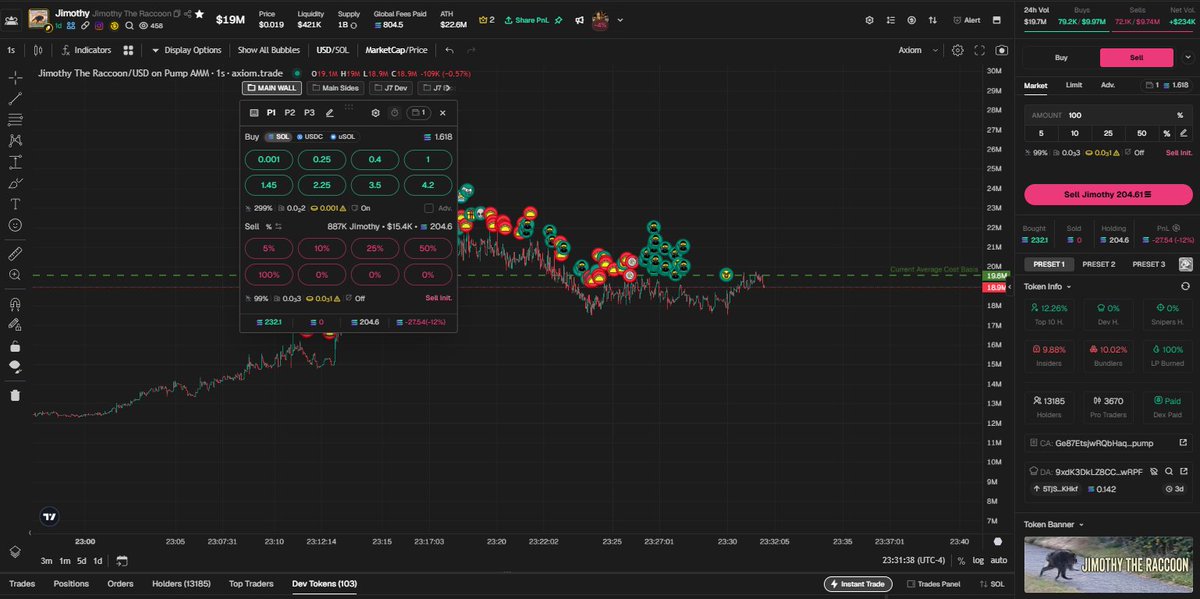Select uSOL as buy currency

343,136
